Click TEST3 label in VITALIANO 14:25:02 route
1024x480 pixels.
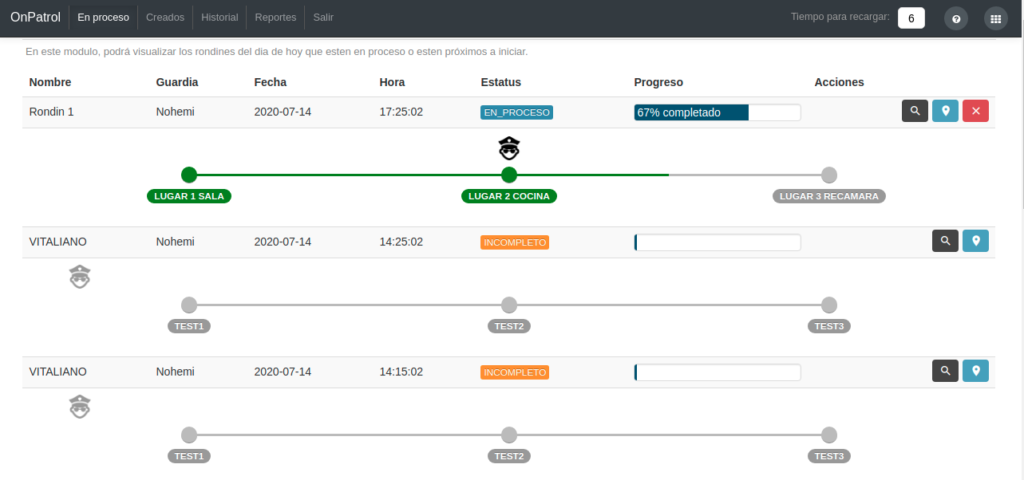coord(829,326)
